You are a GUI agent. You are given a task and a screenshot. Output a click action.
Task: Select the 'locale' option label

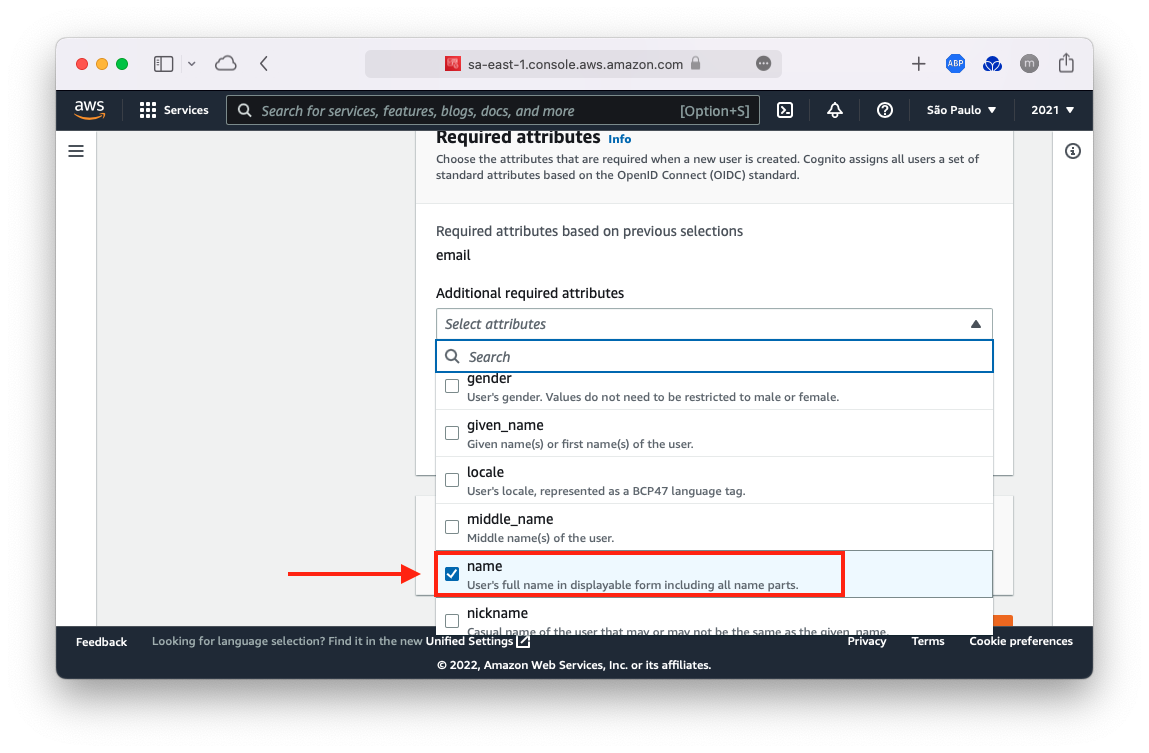coord(485,472)
